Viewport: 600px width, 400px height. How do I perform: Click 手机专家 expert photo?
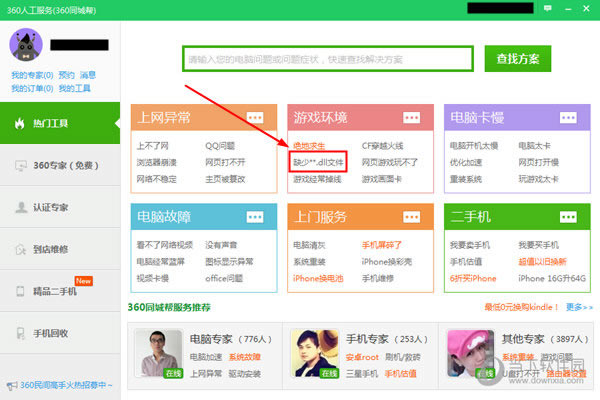pyautogui.click(x=315, y=354)
